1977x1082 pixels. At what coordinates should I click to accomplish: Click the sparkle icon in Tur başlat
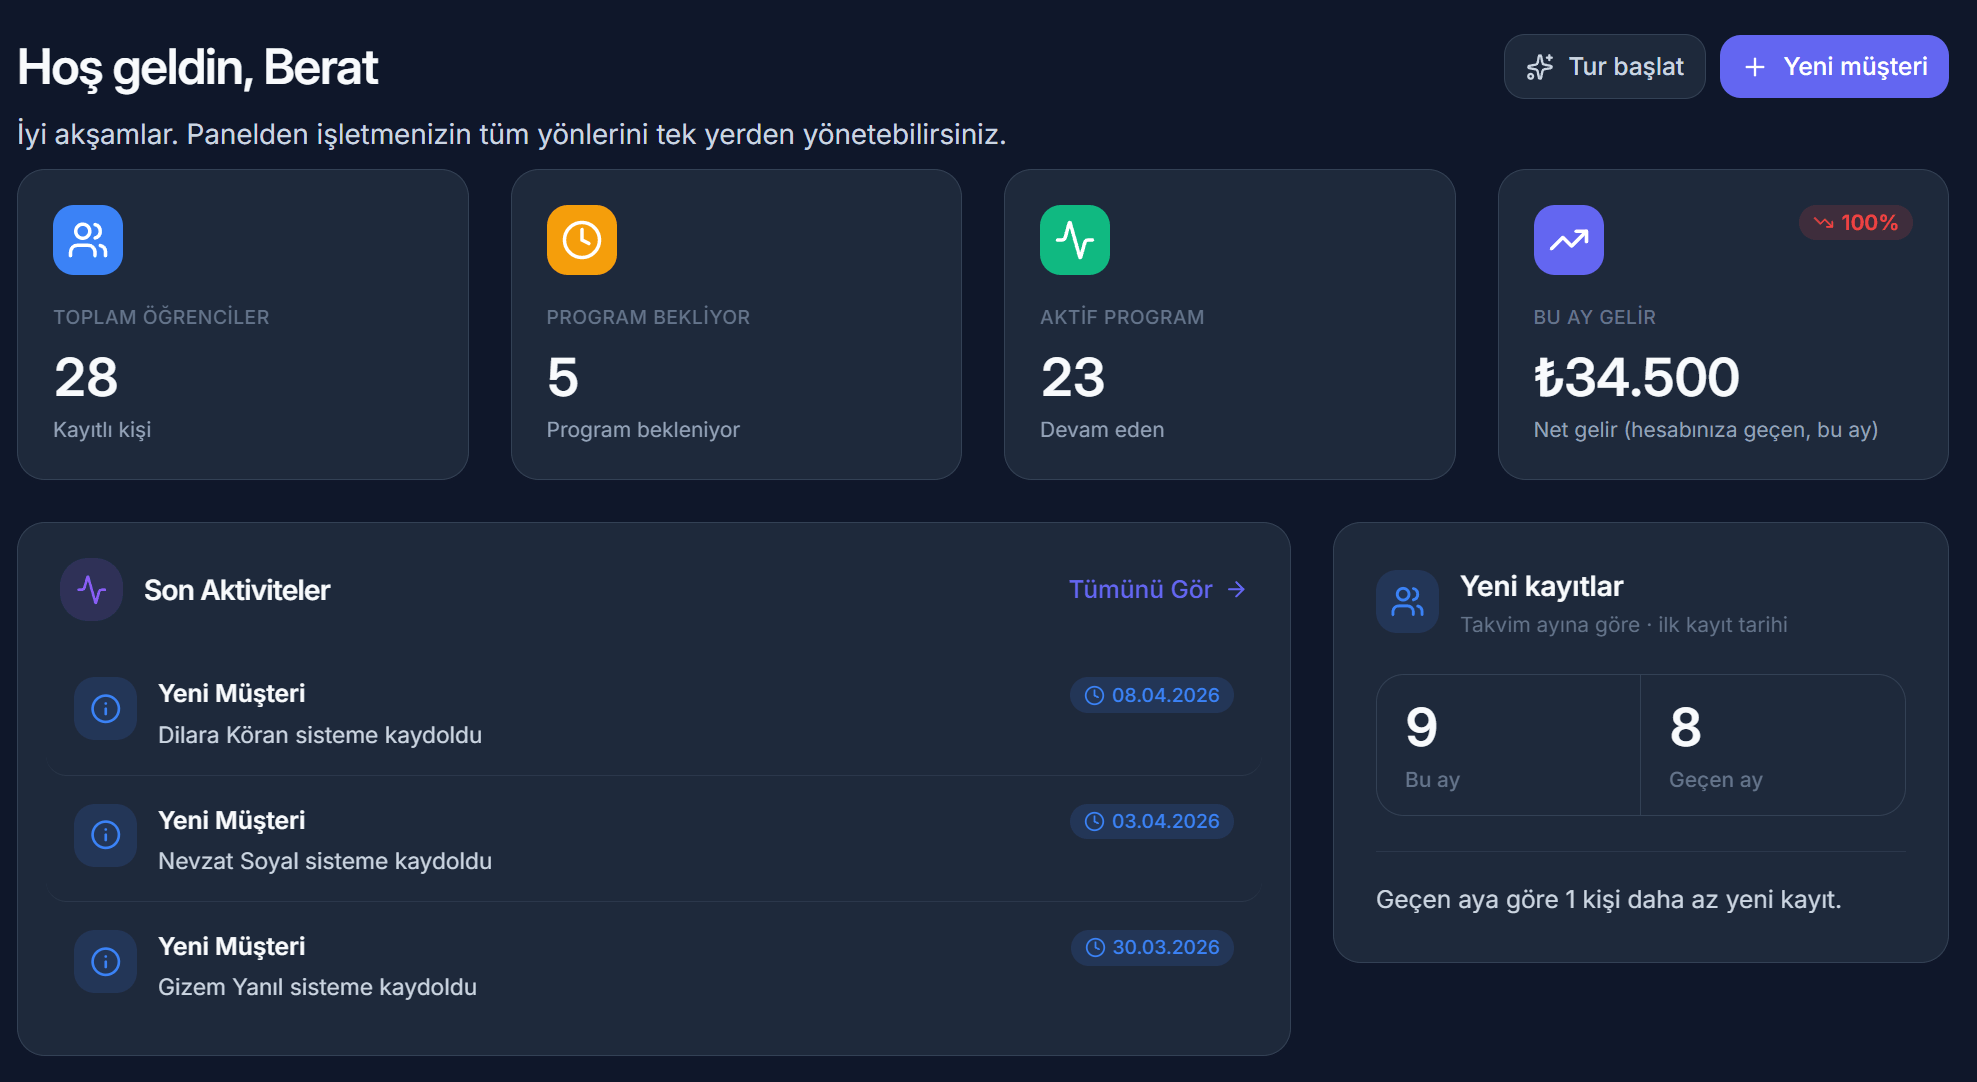tap(1540, 67)
